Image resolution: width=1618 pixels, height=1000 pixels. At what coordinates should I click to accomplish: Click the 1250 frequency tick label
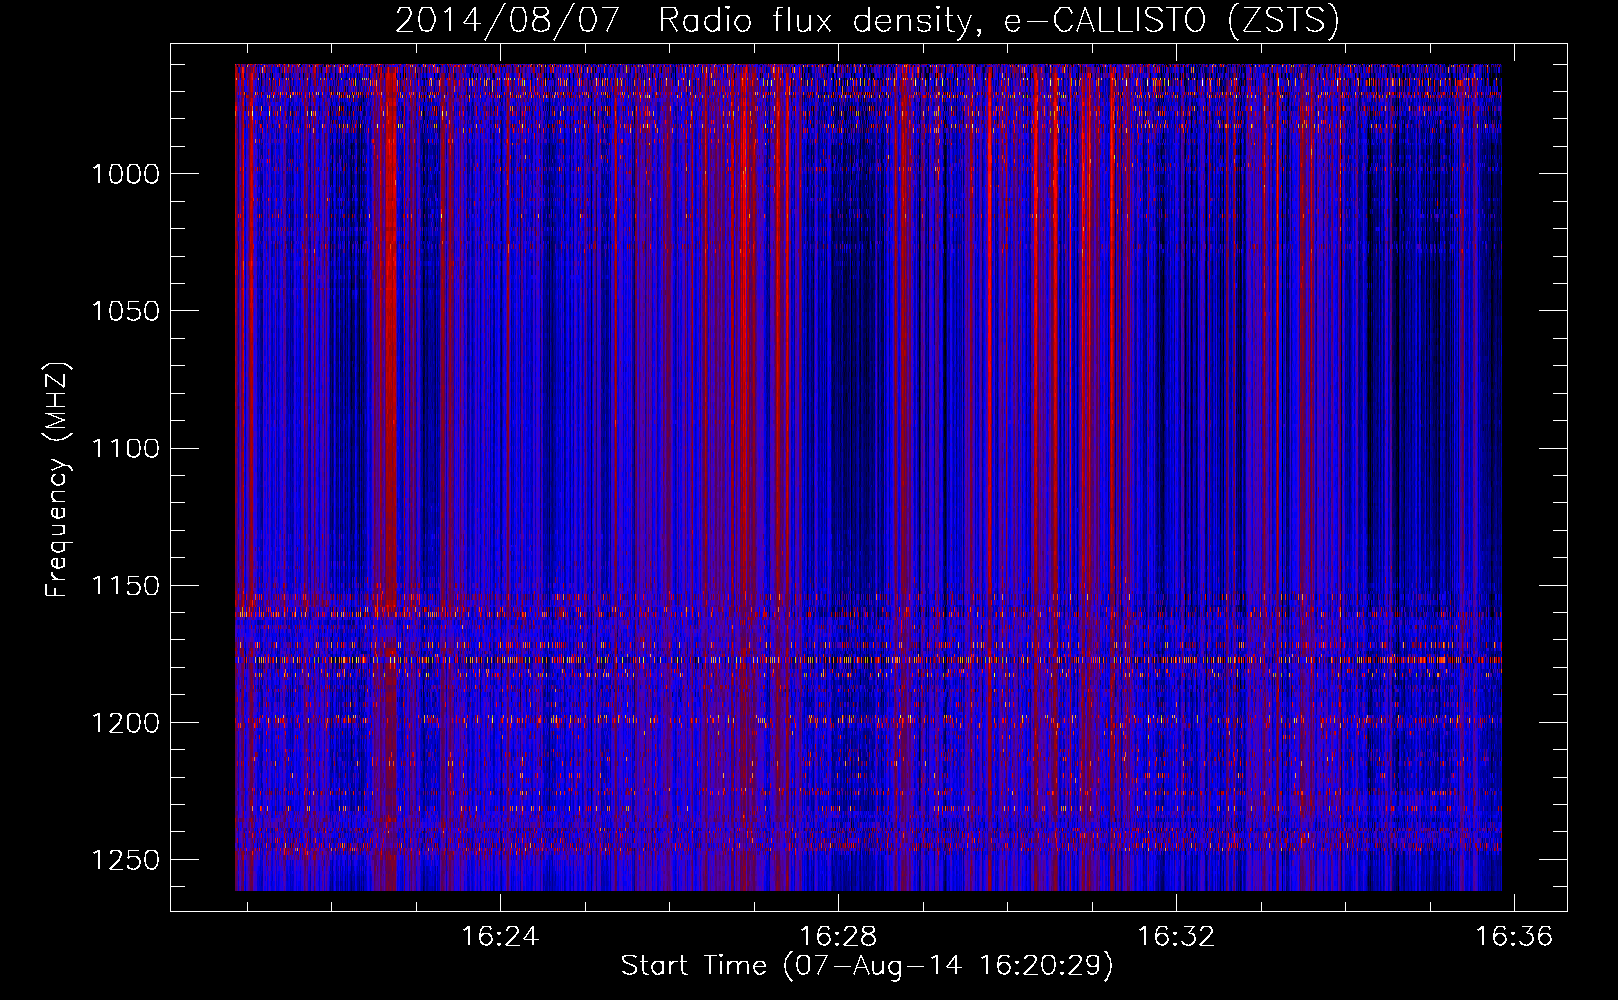[125, 860]
